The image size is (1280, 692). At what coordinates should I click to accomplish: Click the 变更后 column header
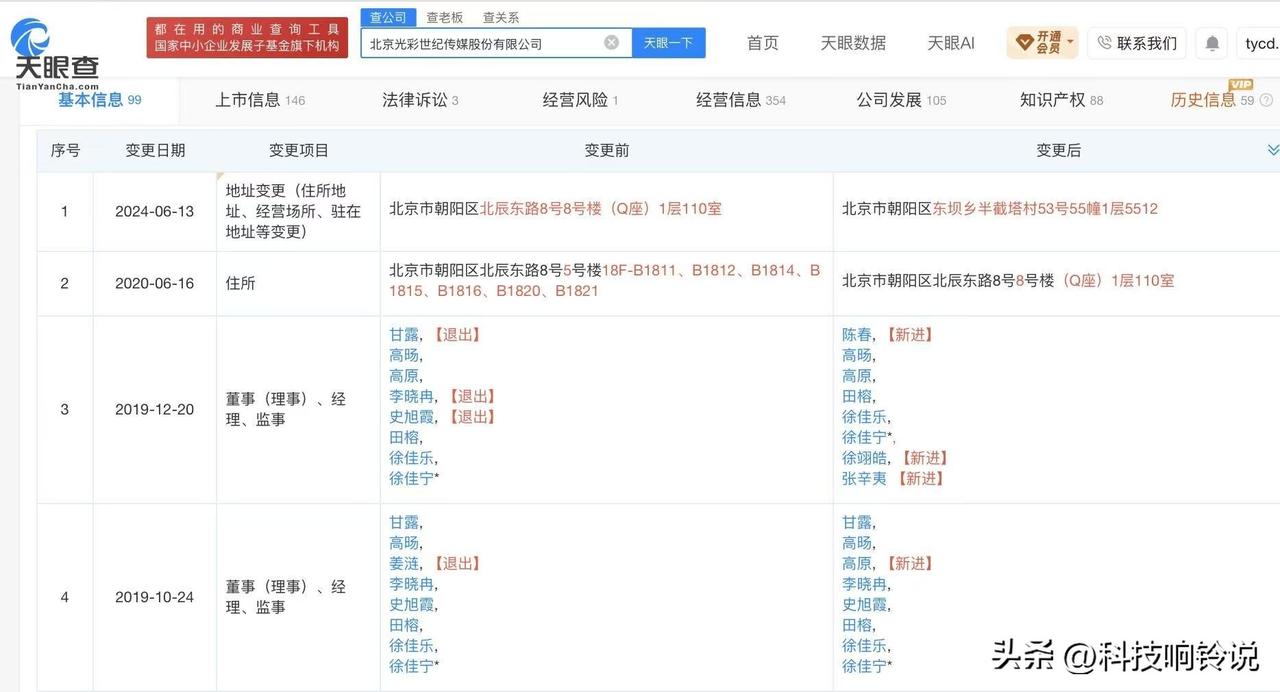1058,150
